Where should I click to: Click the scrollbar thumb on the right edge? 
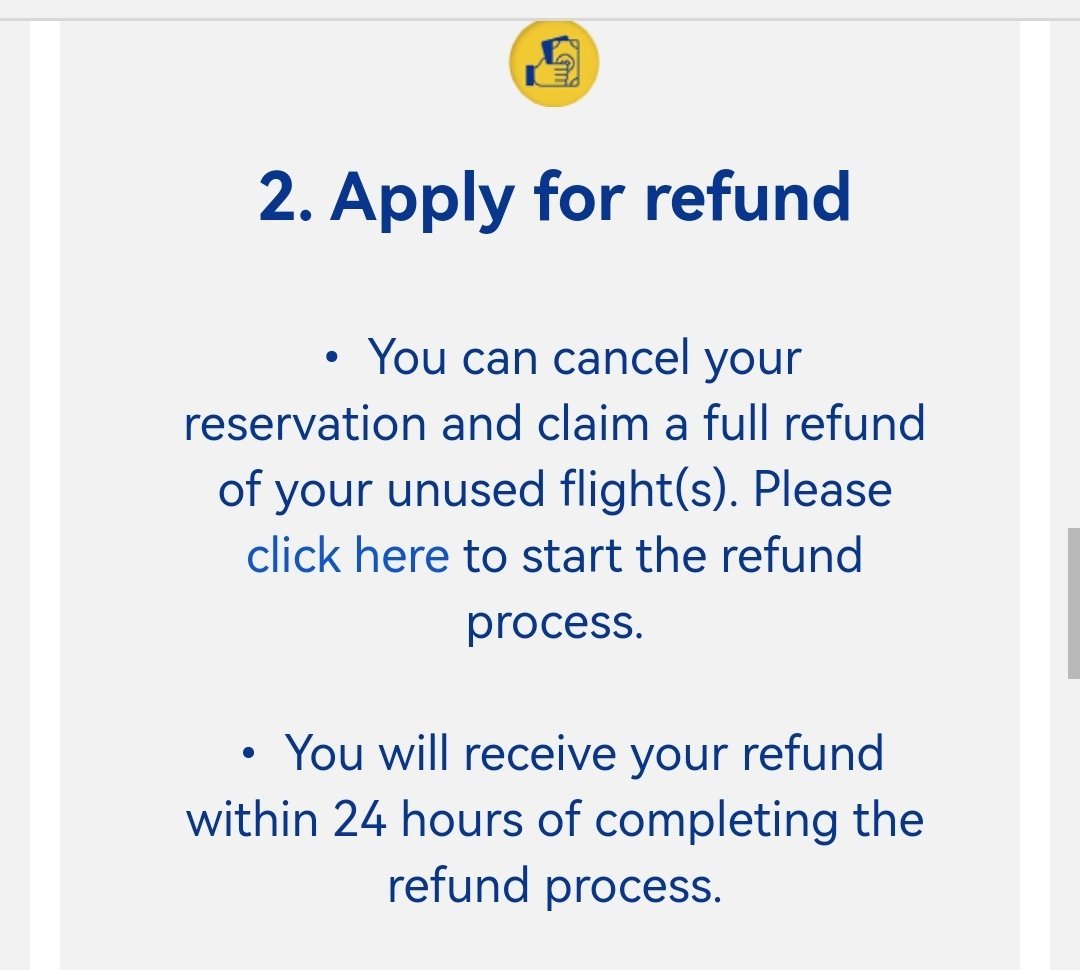tap(1073, 604)
